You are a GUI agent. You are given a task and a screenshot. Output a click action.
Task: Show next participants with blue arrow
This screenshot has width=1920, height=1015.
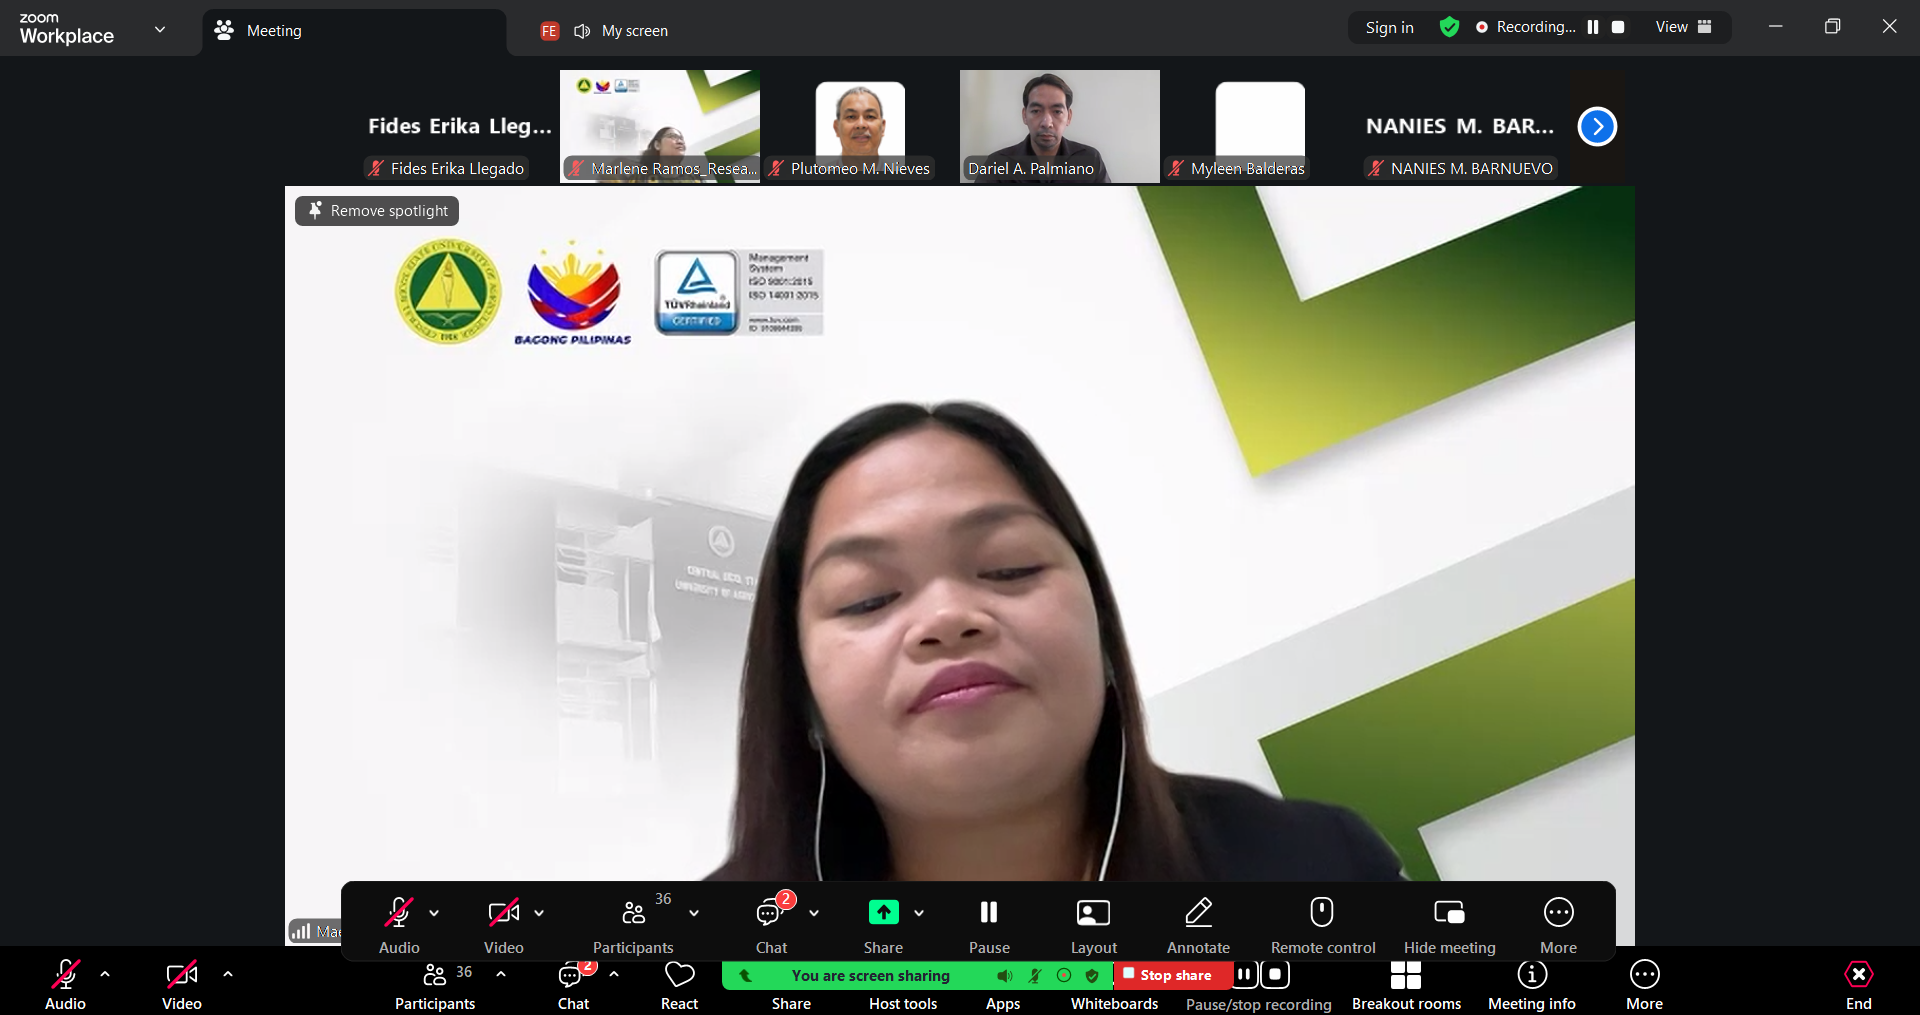click(x=1597, y=126)
